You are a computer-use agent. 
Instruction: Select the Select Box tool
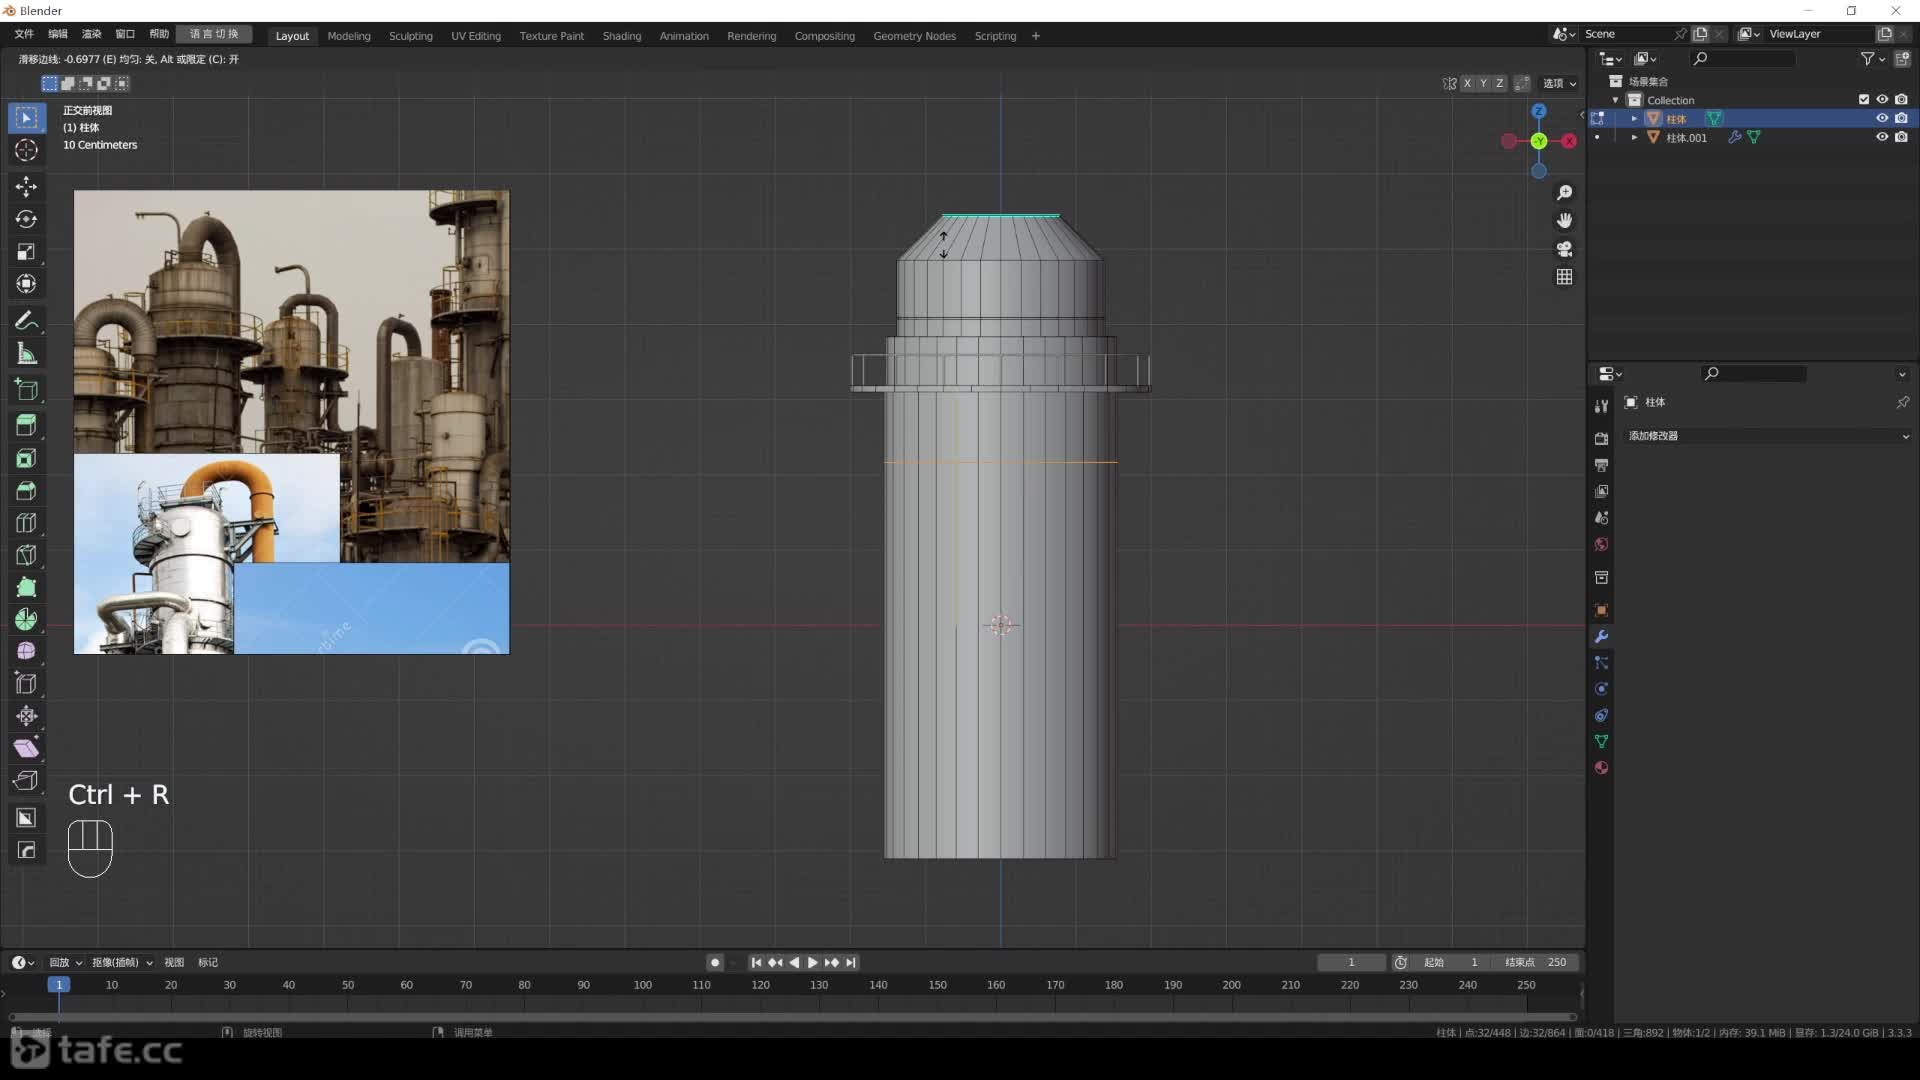tap(26, 118)
